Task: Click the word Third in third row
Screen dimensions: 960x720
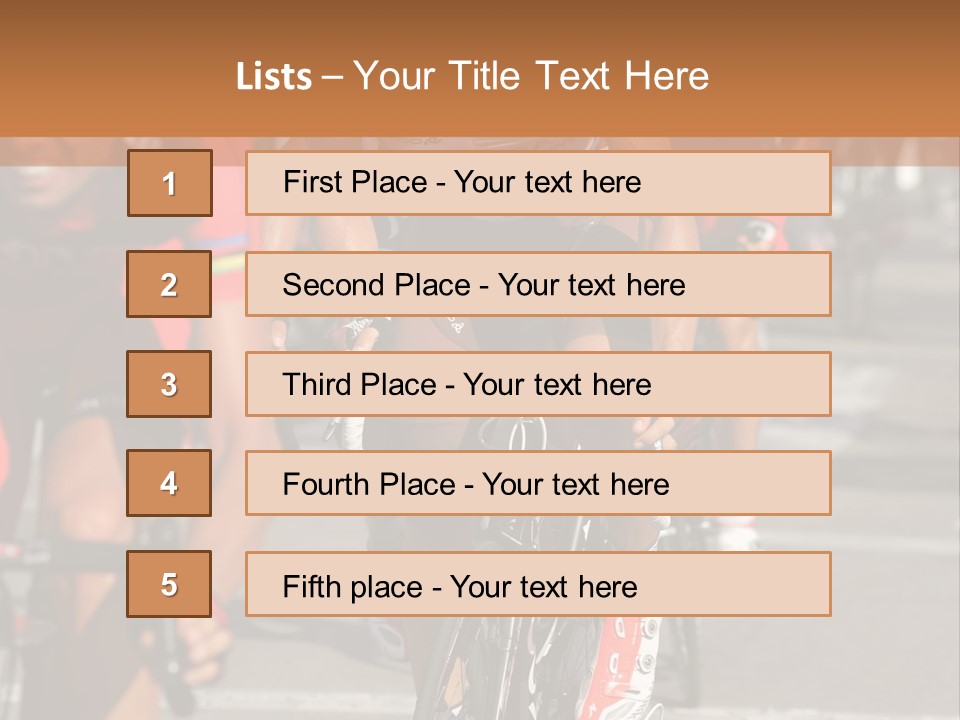Action: (314, 385)
